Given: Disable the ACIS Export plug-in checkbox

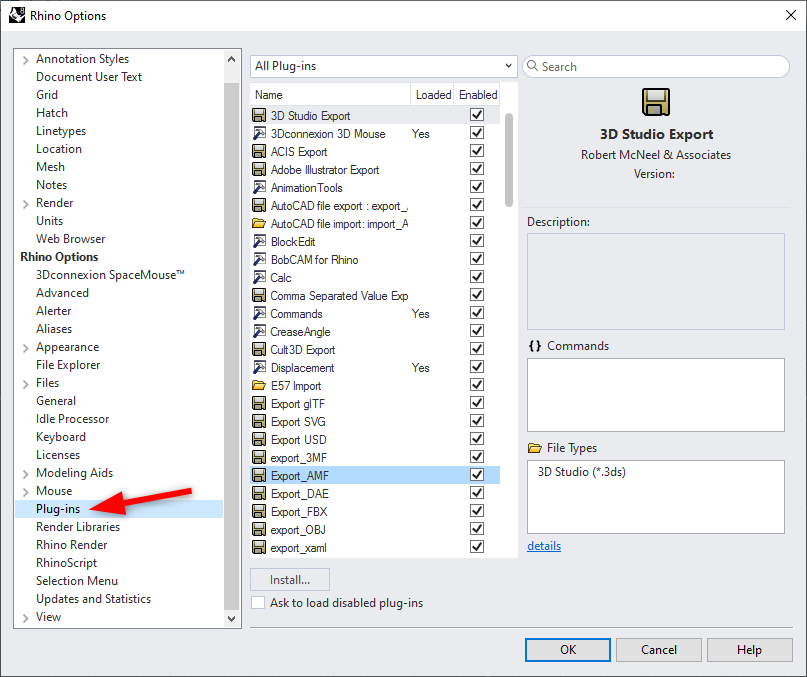Looking at the screenshot, I should tap(477, 152).
